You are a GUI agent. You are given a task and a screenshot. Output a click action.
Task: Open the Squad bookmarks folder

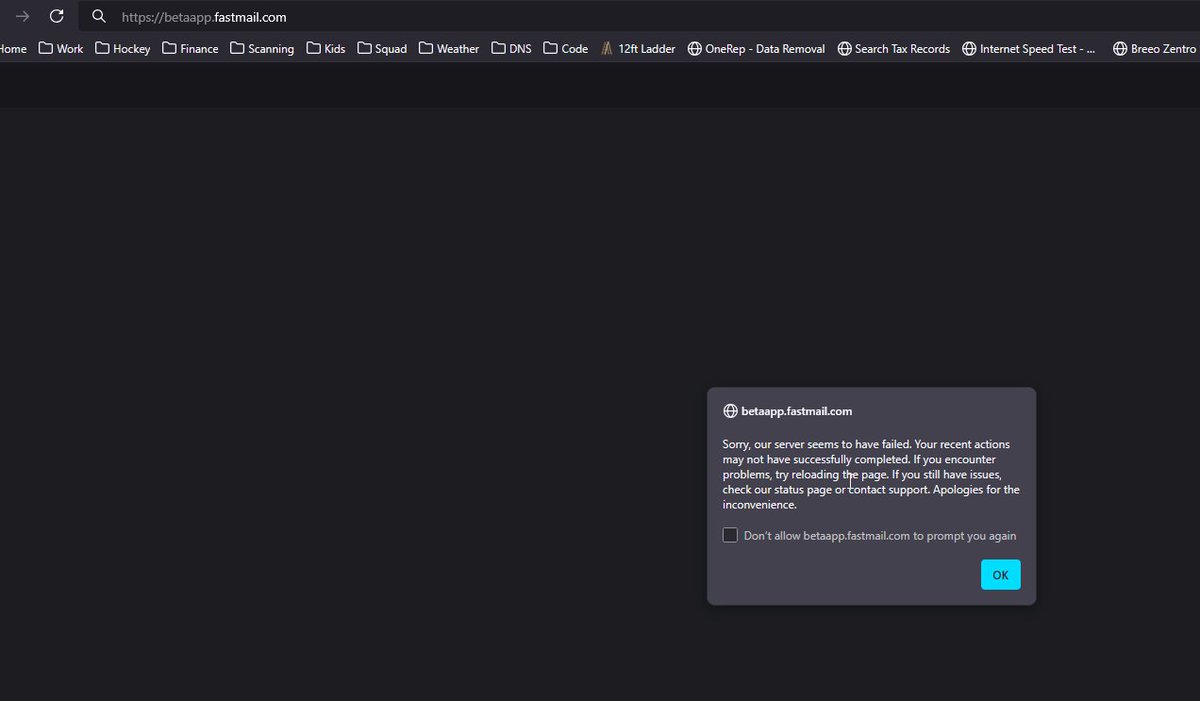tap(382, 48)
